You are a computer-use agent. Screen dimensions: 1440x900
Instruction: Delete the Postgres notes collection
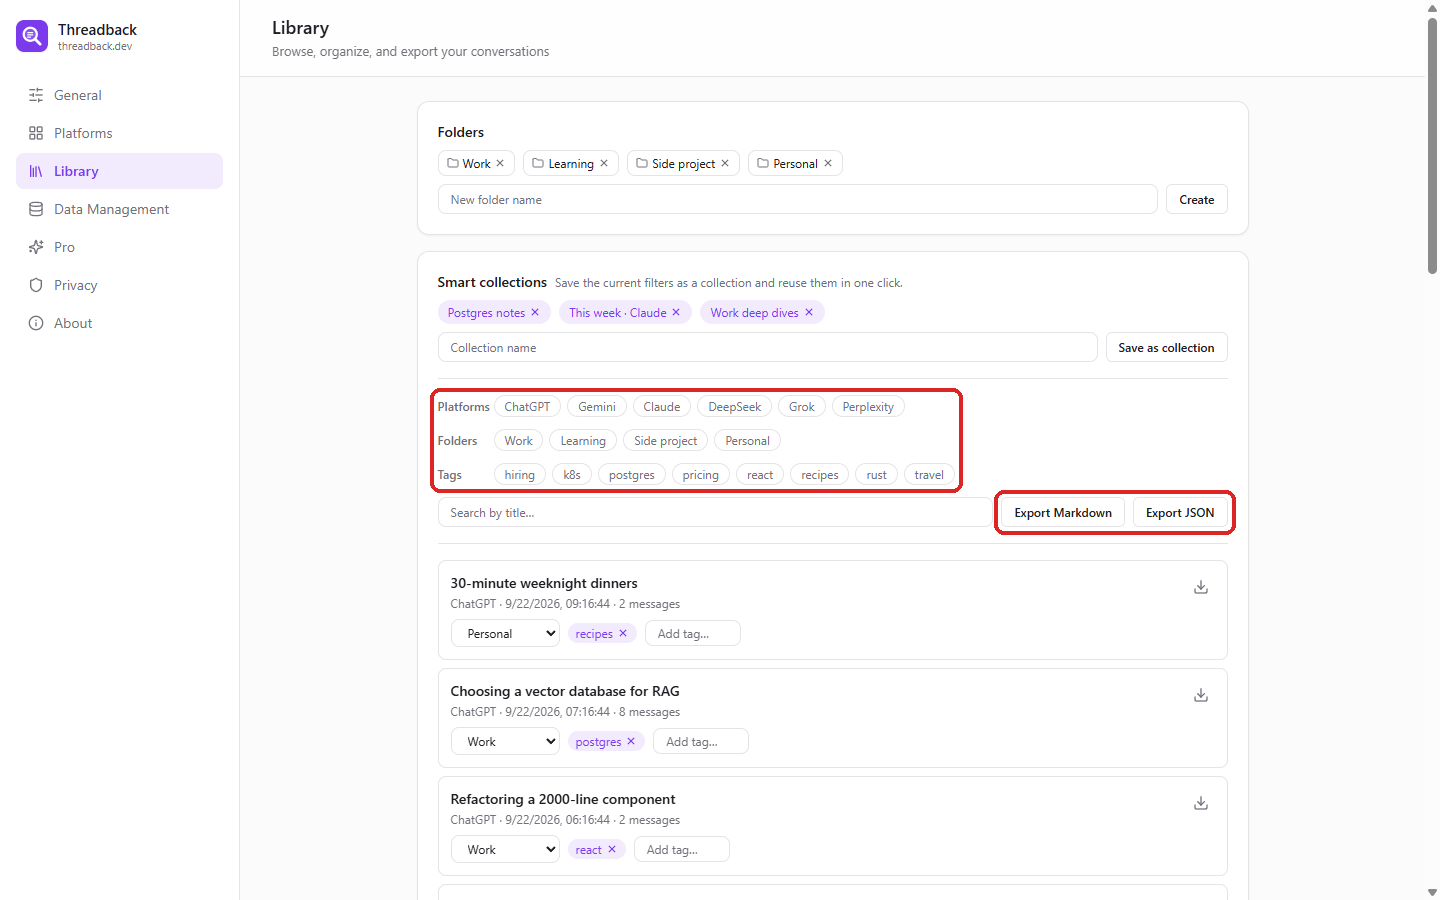click(x=535, y=312)
